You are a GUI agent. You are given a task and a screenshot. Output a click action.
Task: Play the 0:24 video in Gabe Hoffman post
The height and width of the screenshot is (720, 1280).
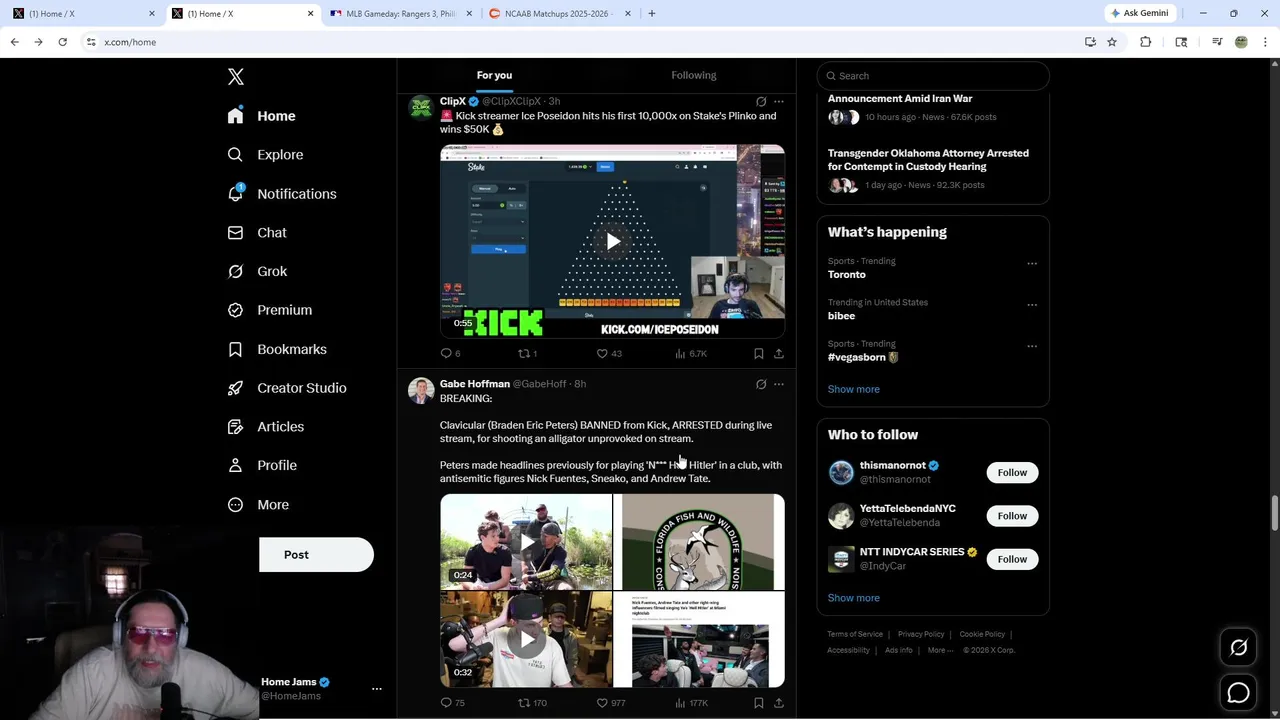pos(526,542)
